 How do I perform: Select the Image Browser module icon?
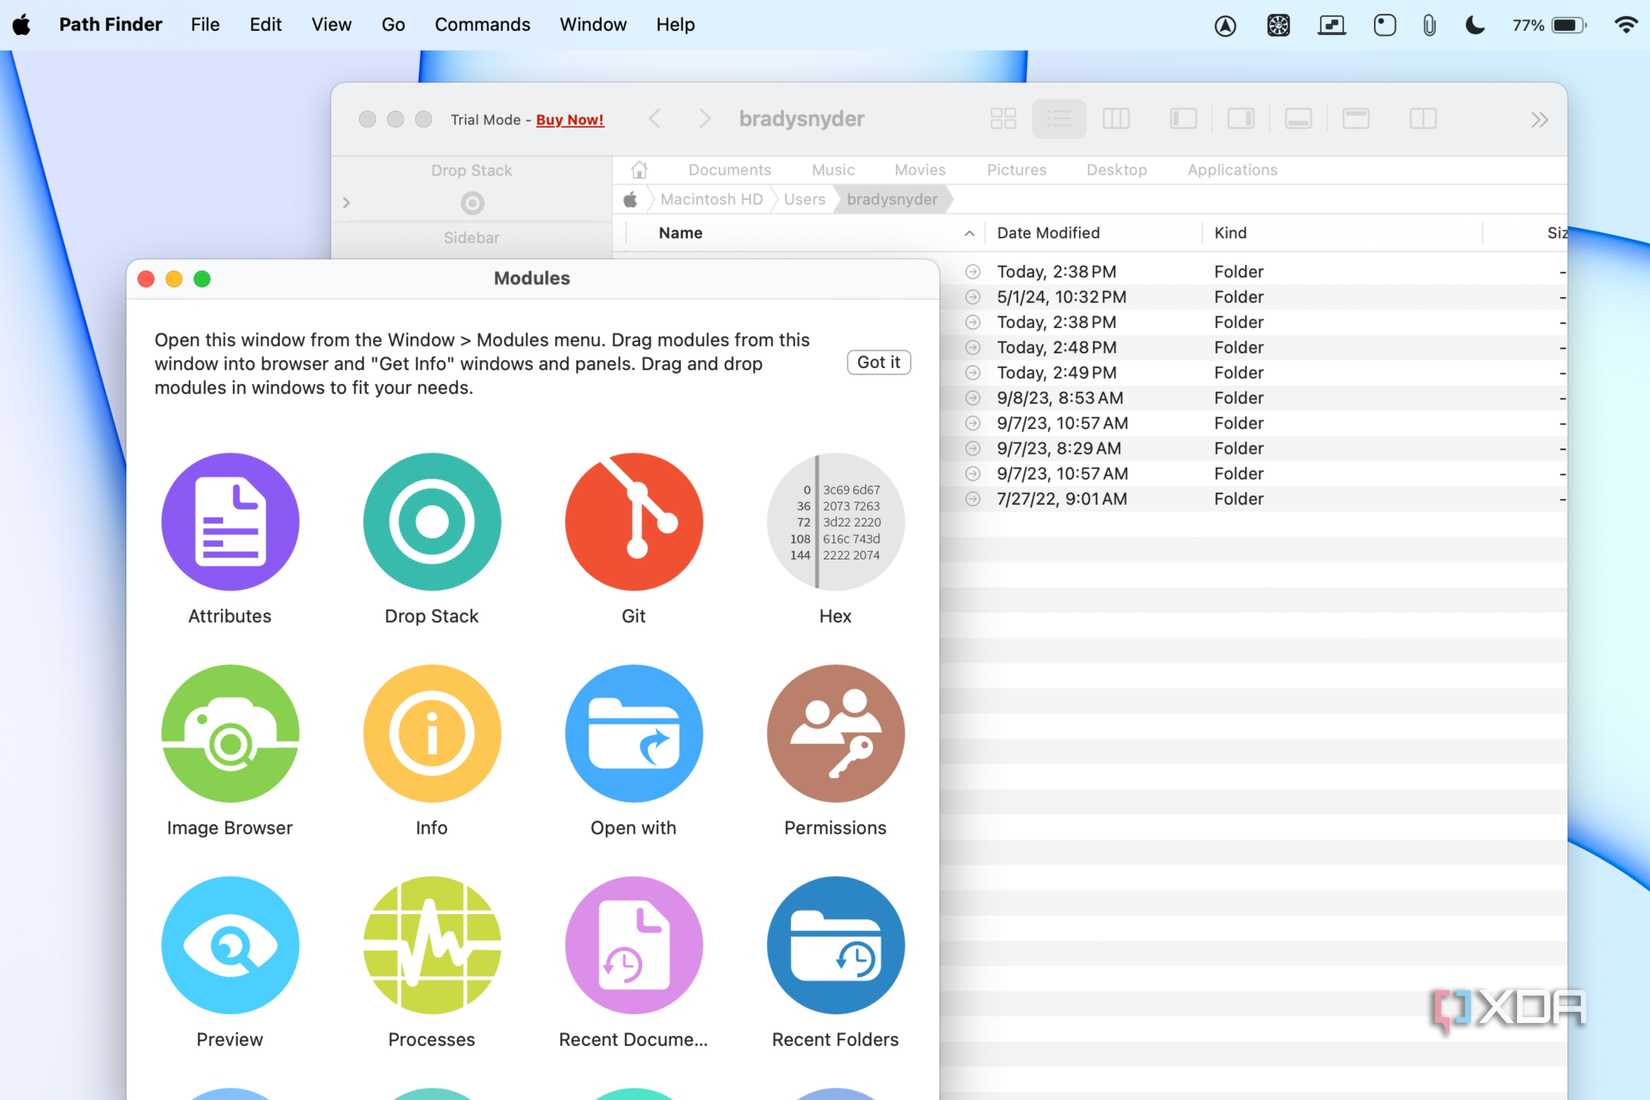(x=230, y=734)
